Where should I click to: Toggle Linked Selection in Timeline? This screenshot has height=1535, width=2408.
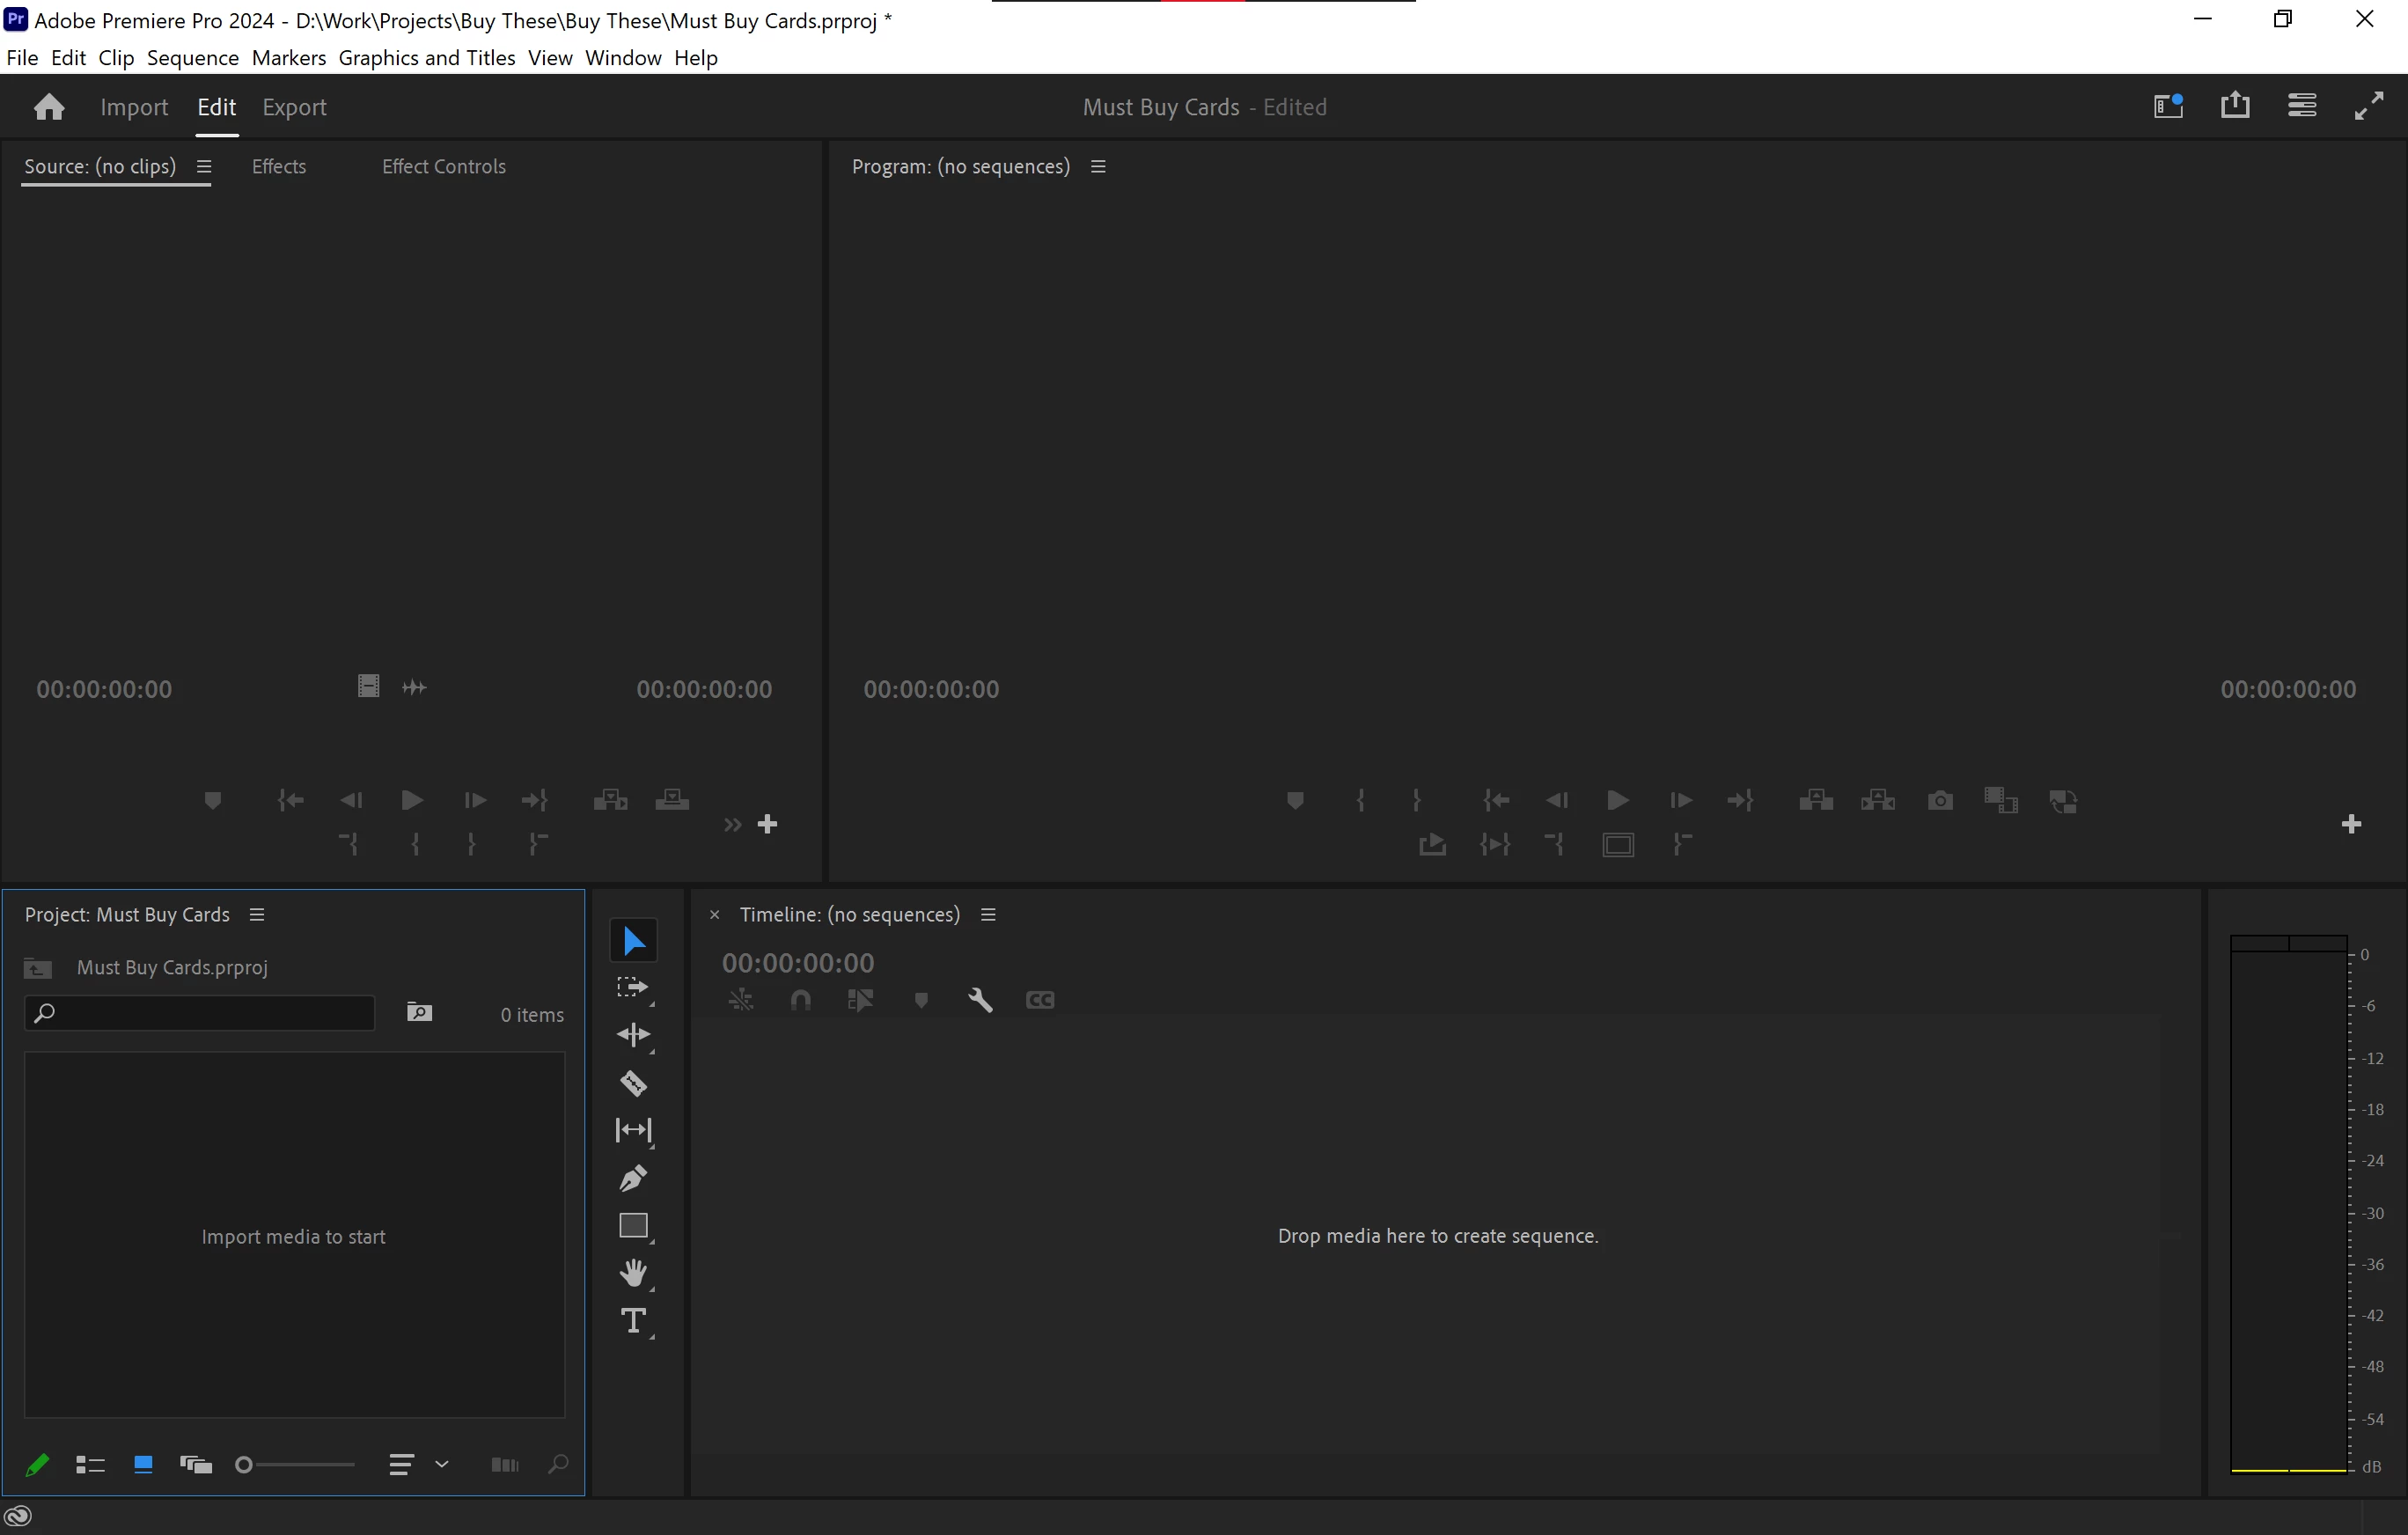pos(860,1000)
